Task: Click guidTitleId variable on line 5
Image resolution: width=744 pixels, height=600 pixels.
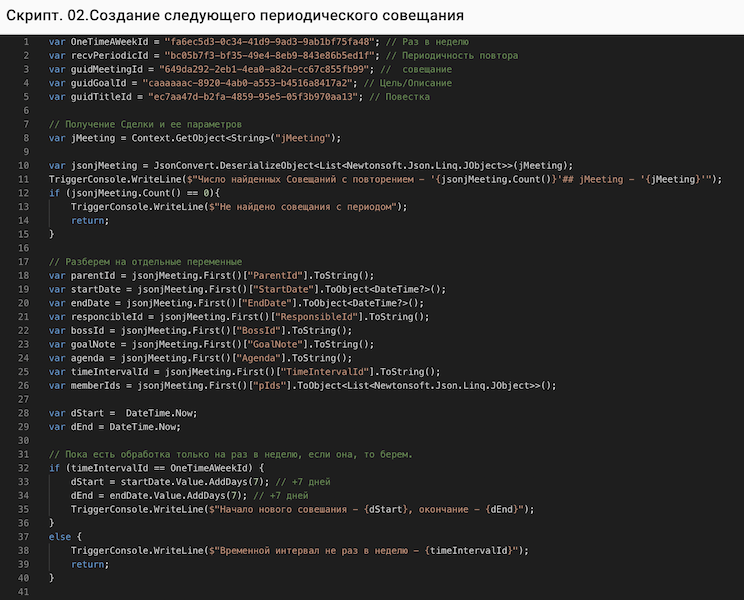Action: tap(101, 97)
